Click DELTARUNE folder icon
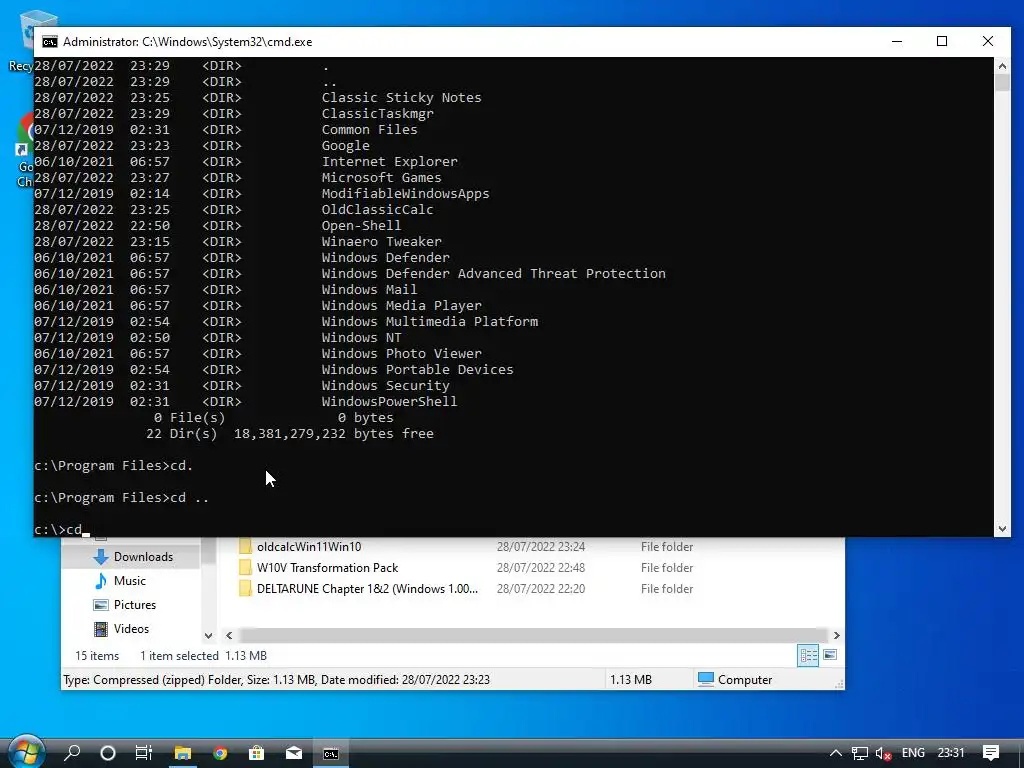 click(x=246, y=588)
